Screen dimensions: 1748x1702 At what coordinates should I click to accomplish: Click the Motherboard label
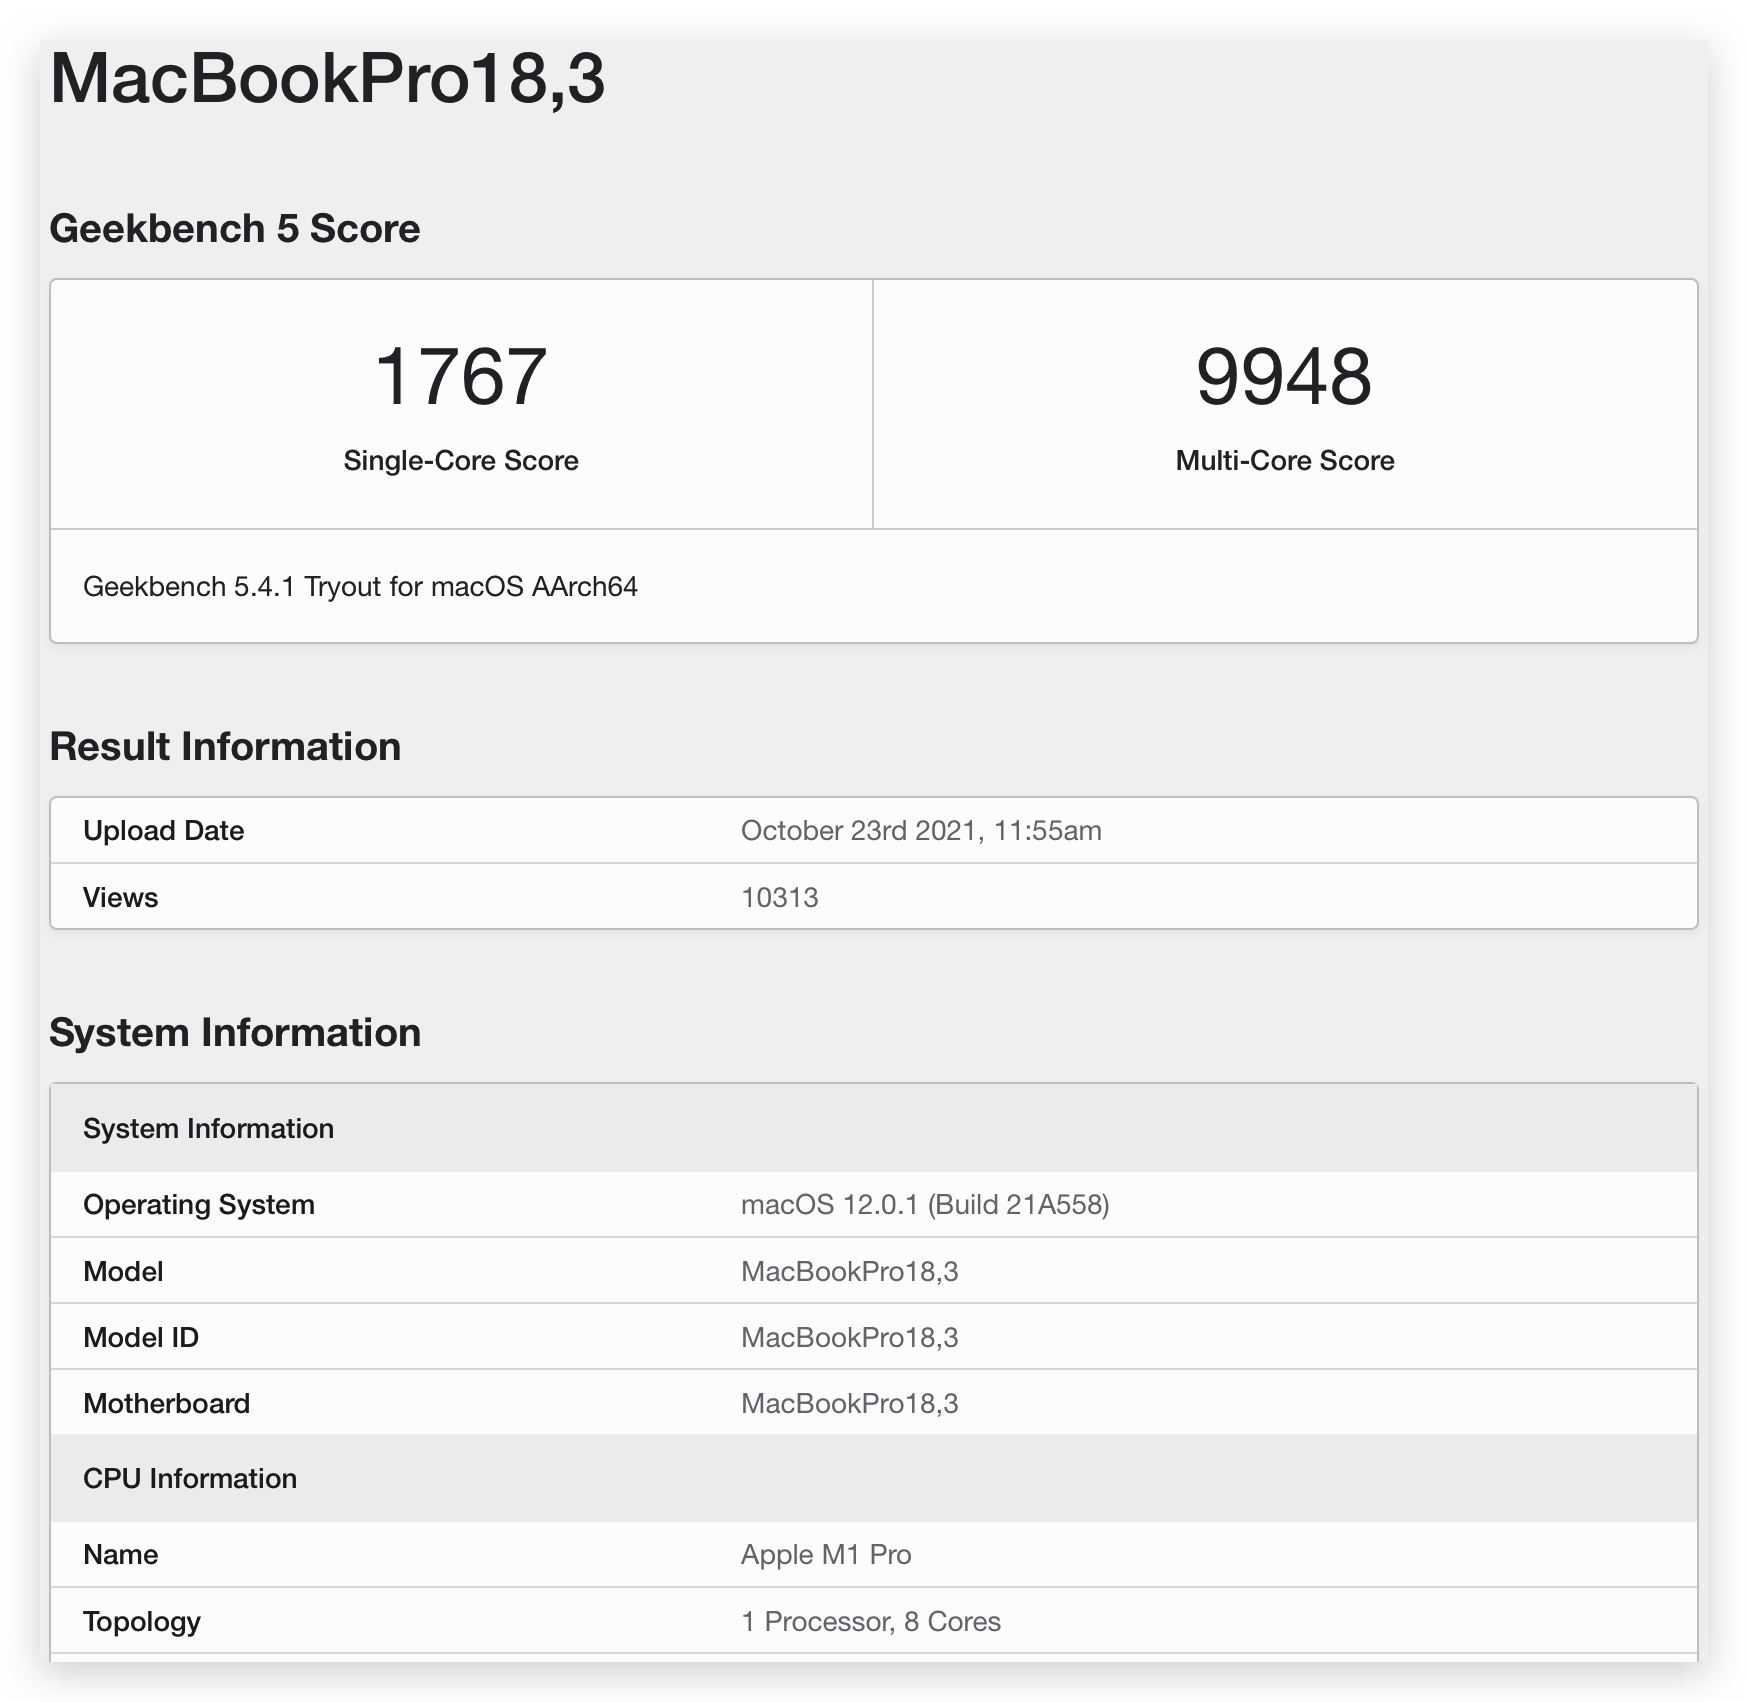167,1403
